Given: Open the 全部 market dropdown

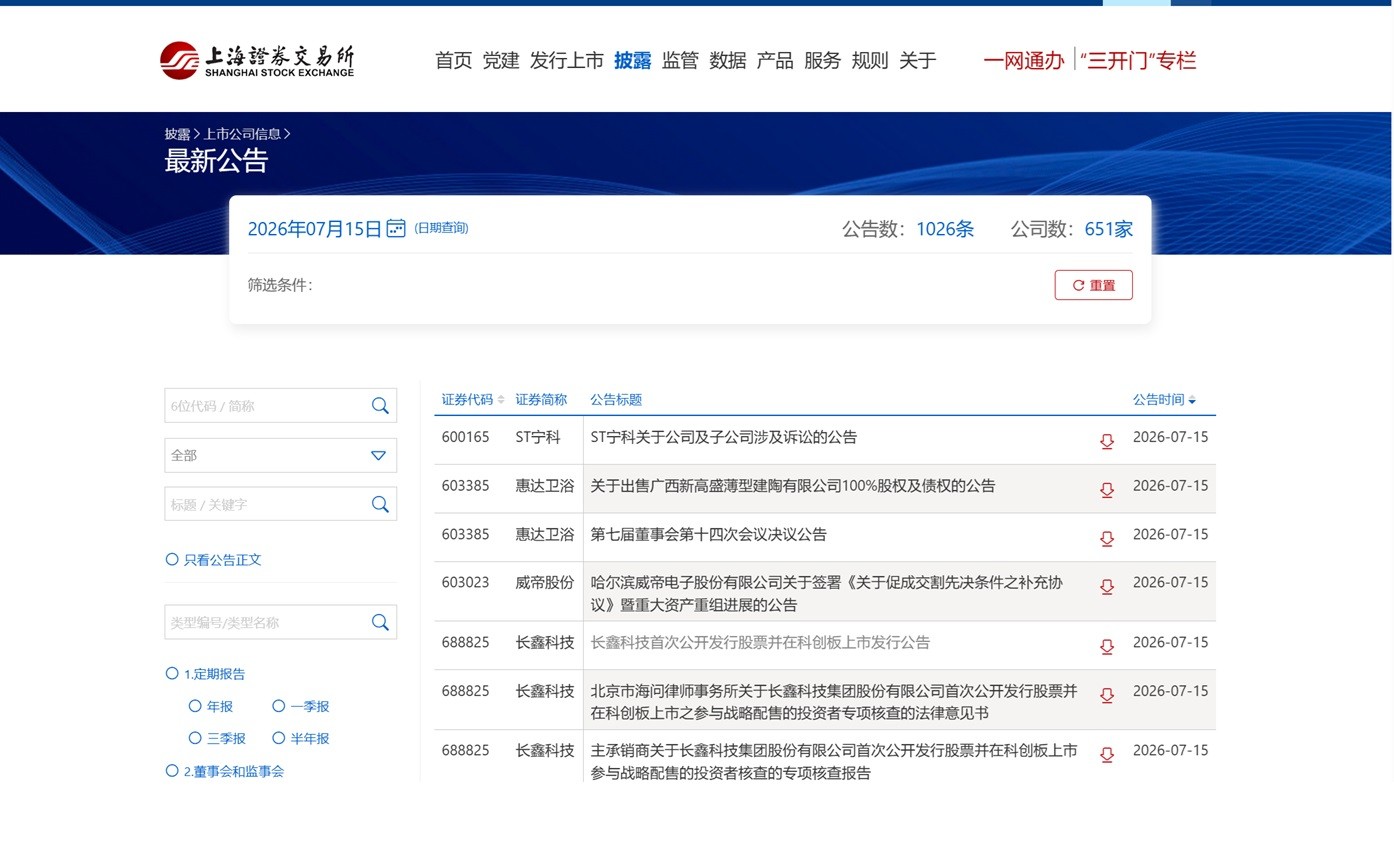Looking at the screenshot, I should [x=280, y=455].
